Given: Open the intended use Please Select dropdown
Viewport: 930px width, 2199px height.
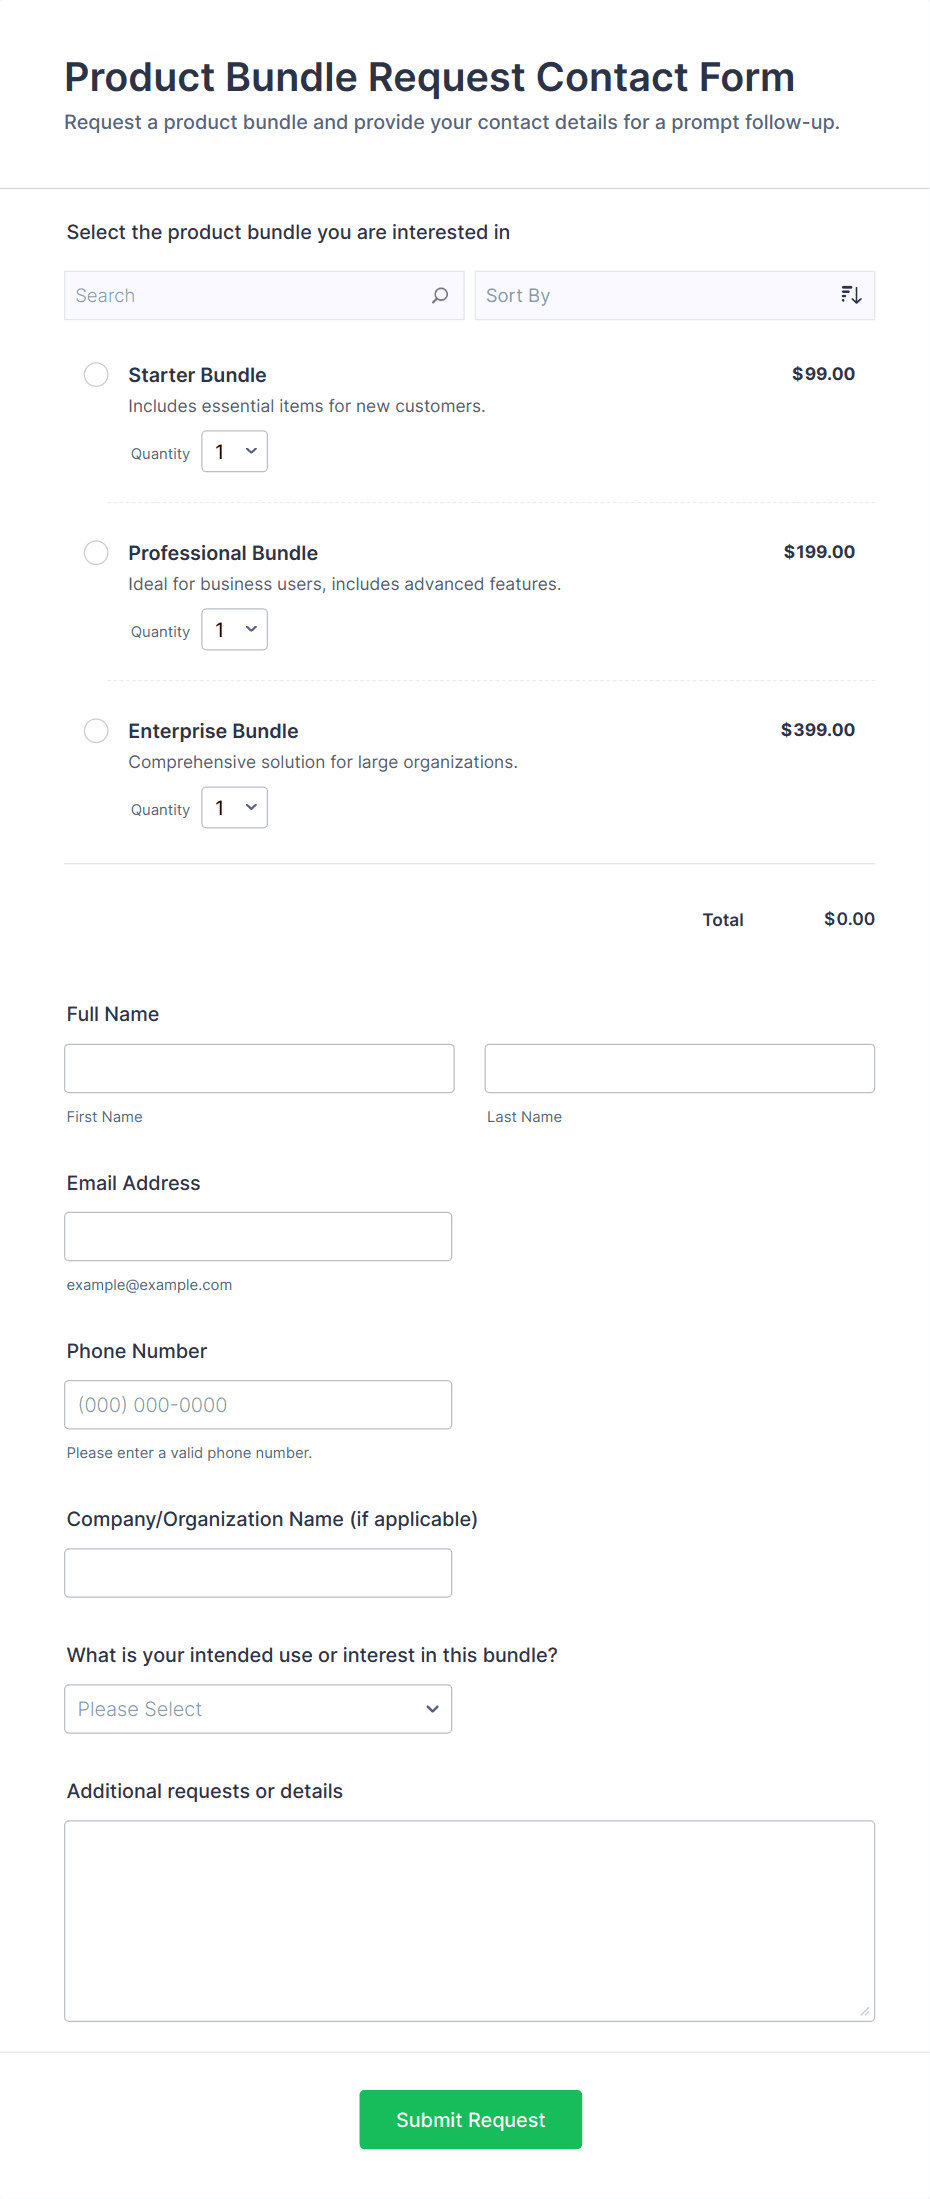Looking at the screenshot, I should pos(258,1709).
